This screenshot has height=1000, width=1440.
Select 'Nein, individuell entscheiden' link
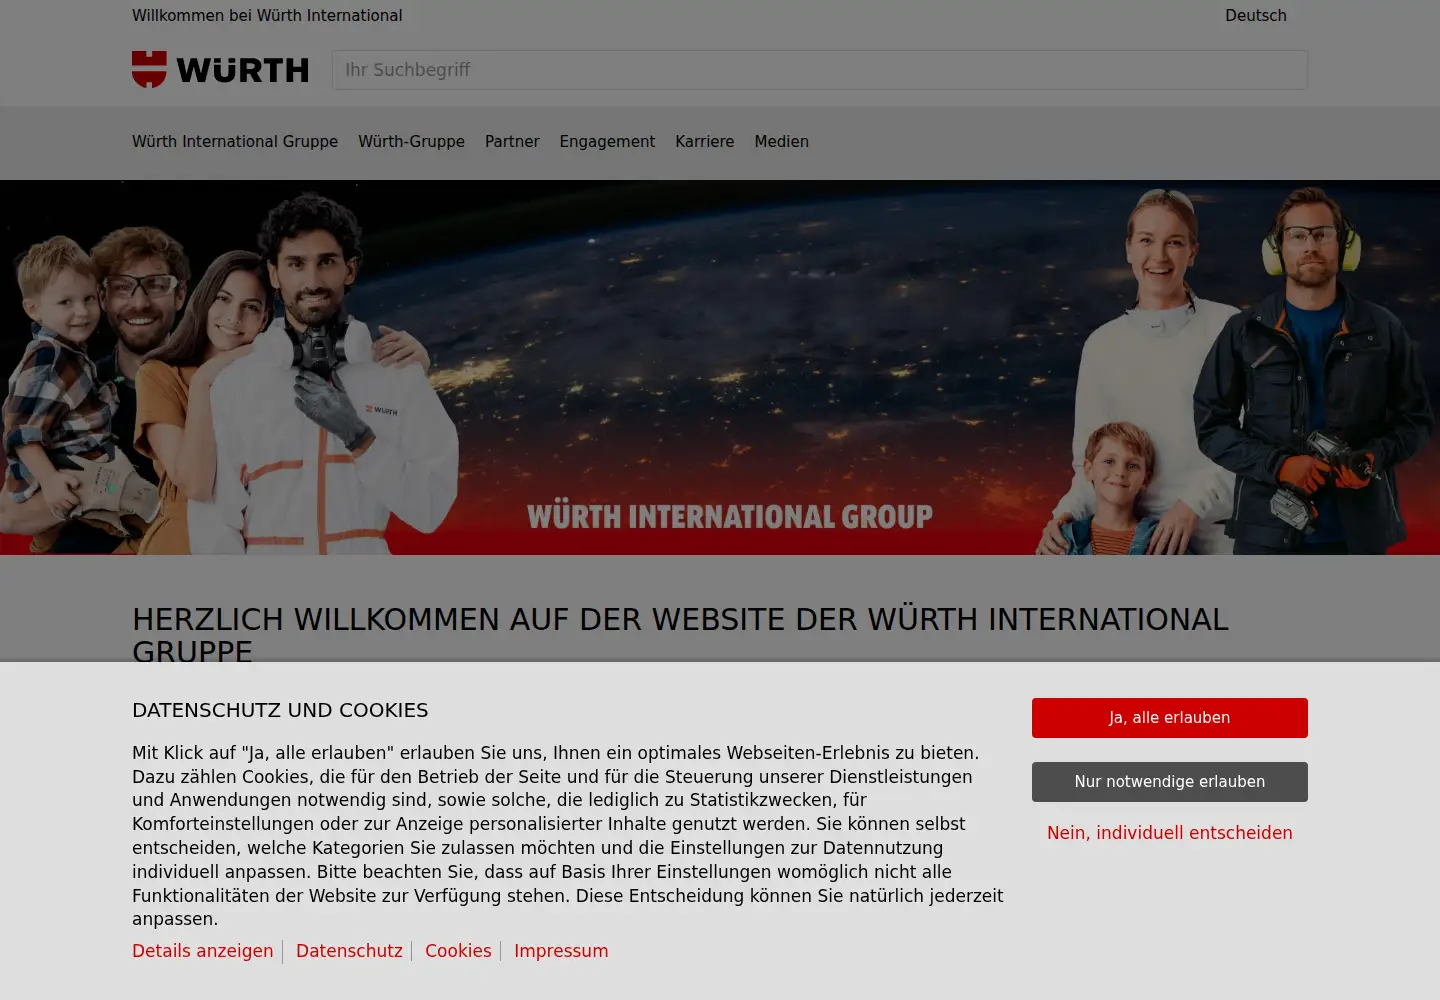coord(1170,833)
